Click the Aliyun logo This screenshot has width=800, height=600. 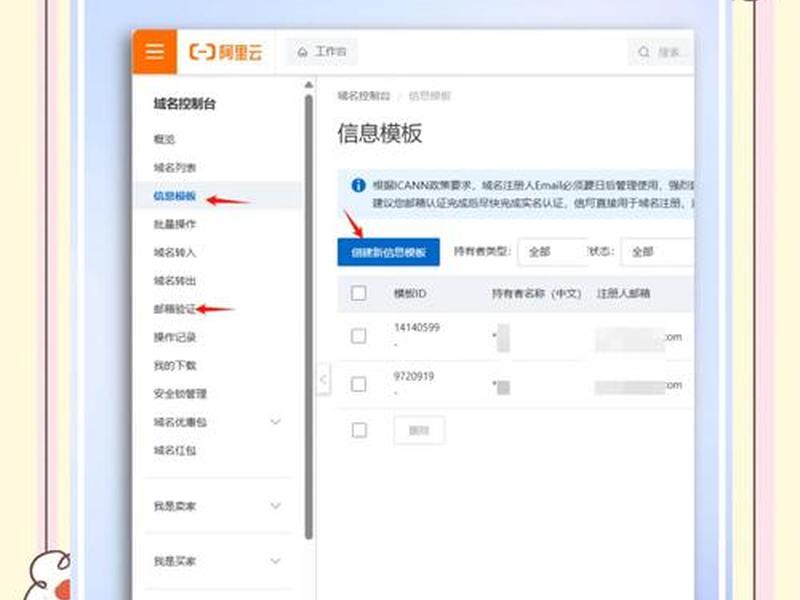[226, 52]
